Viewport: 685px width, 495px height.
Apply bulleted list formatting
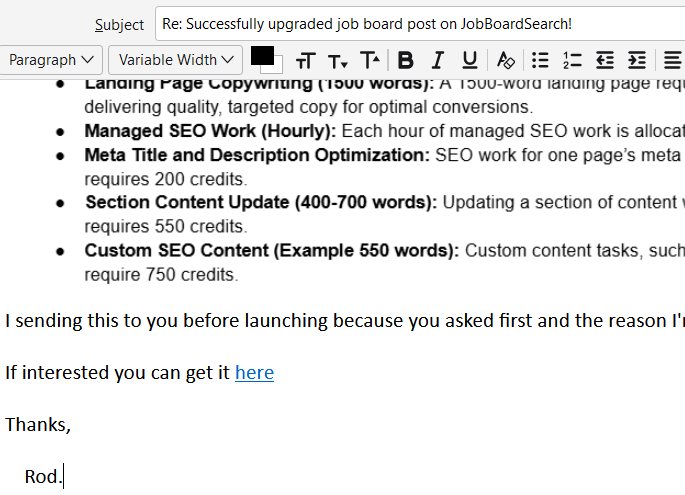(540, 60)
